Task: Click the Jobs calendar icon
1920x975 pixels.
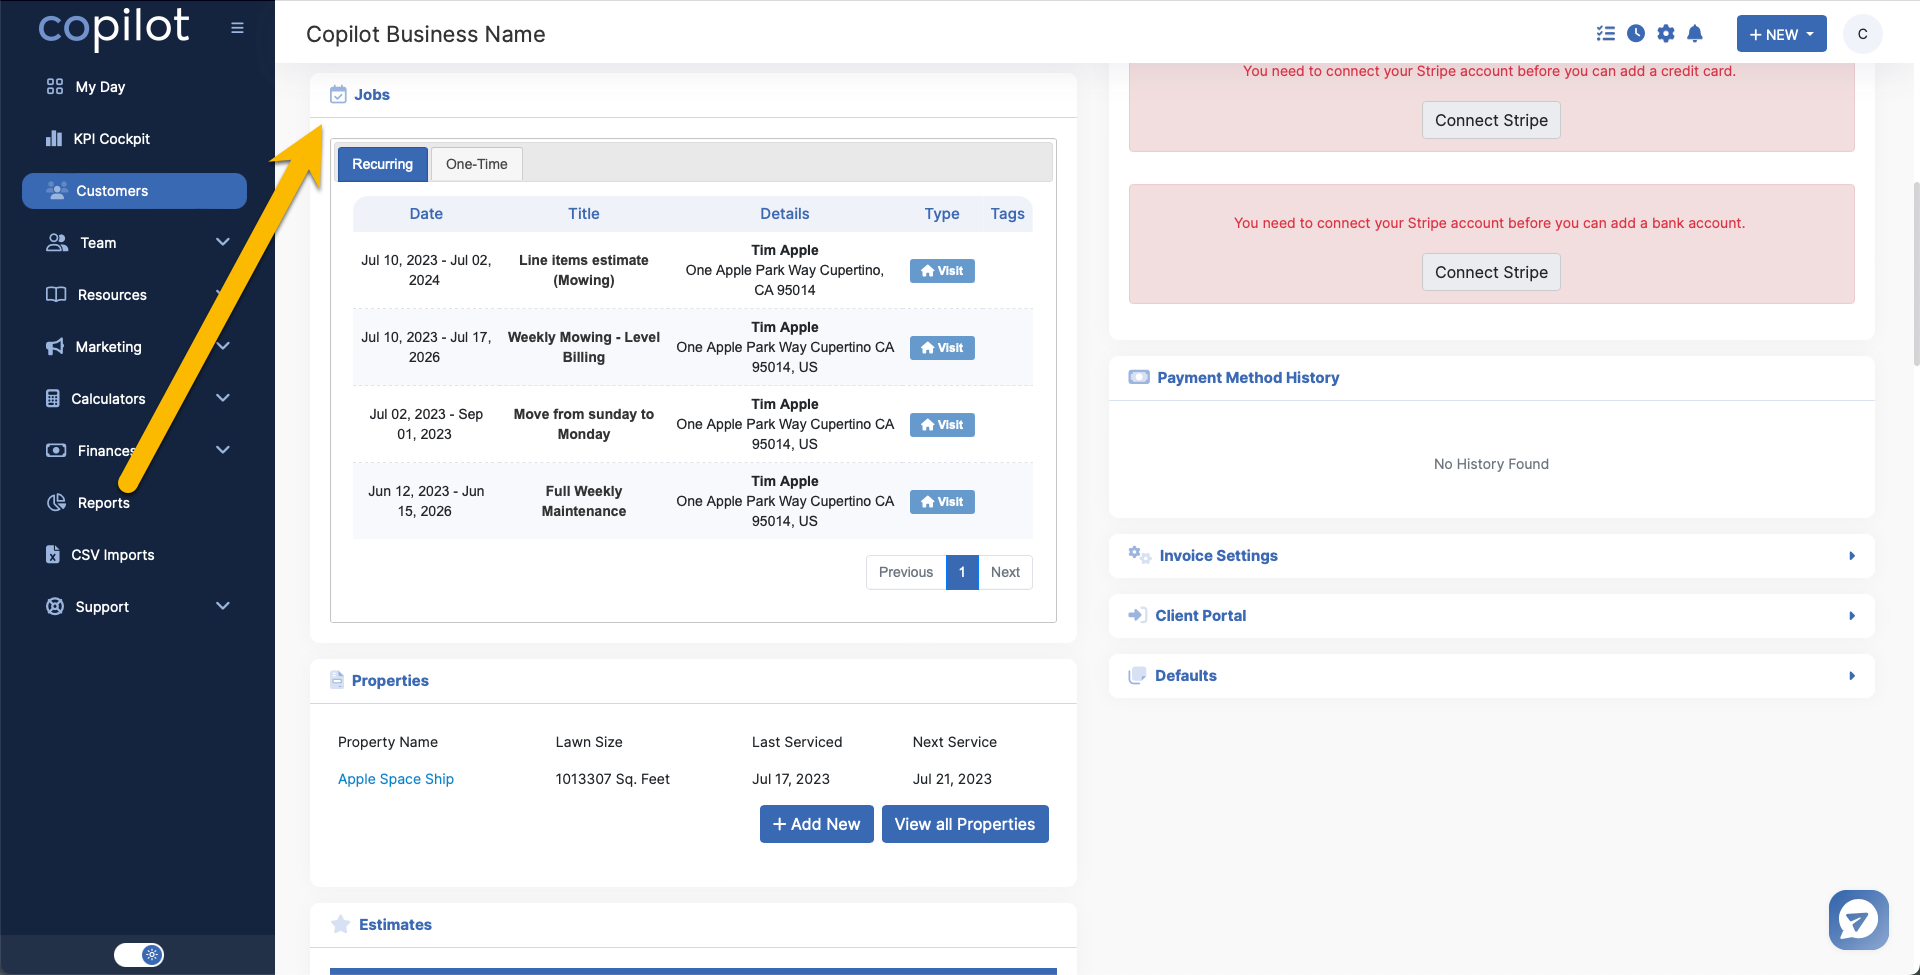Action: pyautogui.click(x=338, y=95)
